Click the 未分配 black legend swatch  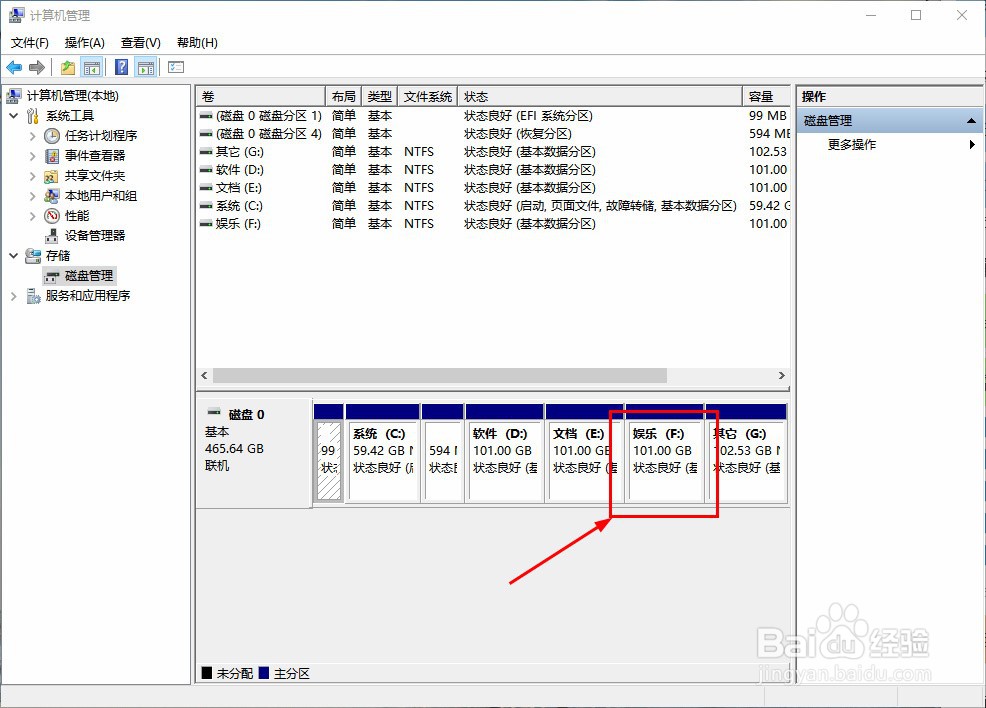coord(207,673)
